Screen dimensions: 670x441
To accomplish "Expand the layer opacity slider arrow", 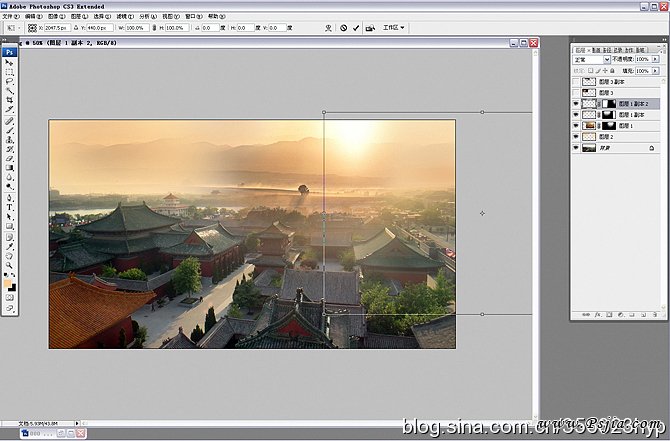I will click(x=655, y=60).
